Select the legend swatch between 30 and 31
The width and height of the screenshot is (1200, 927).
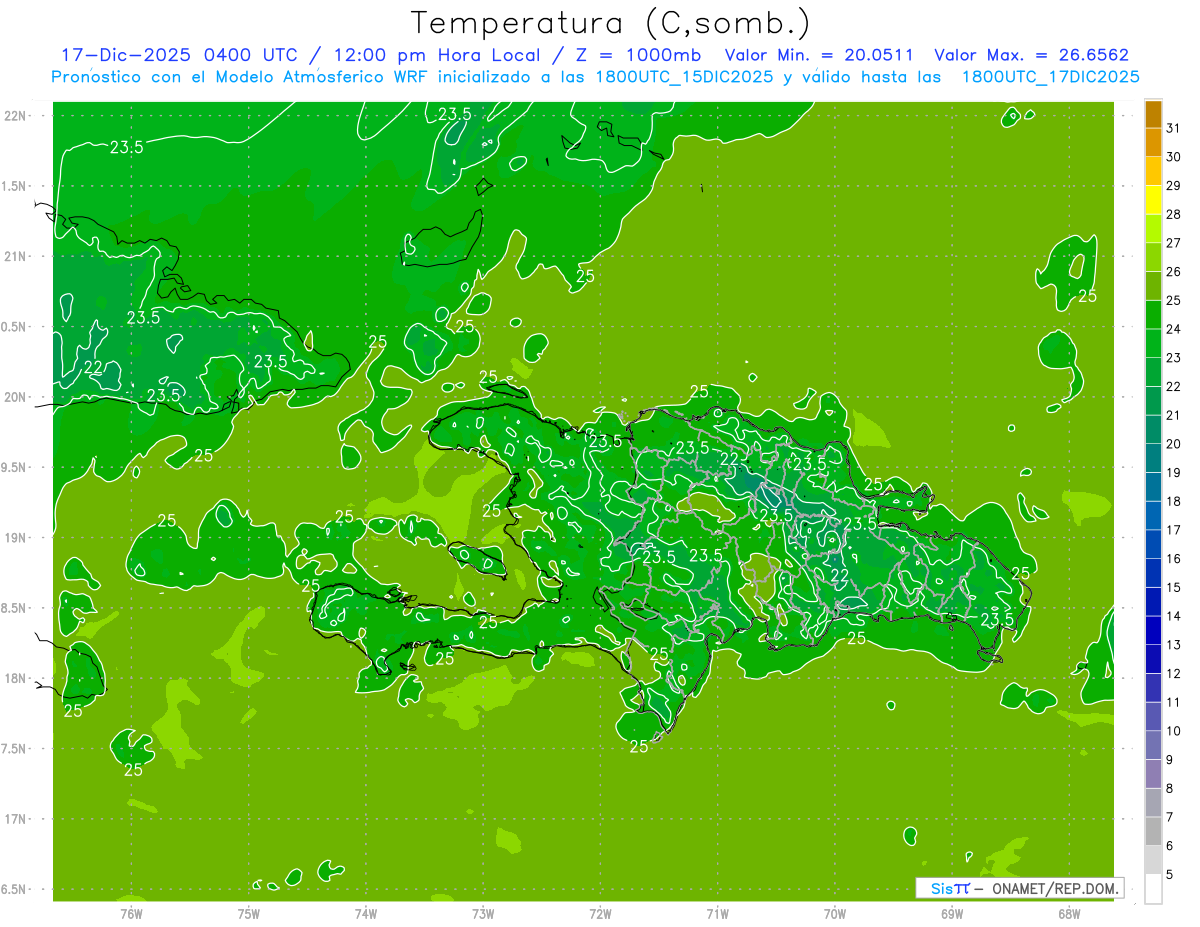(x=1153, y=142)
